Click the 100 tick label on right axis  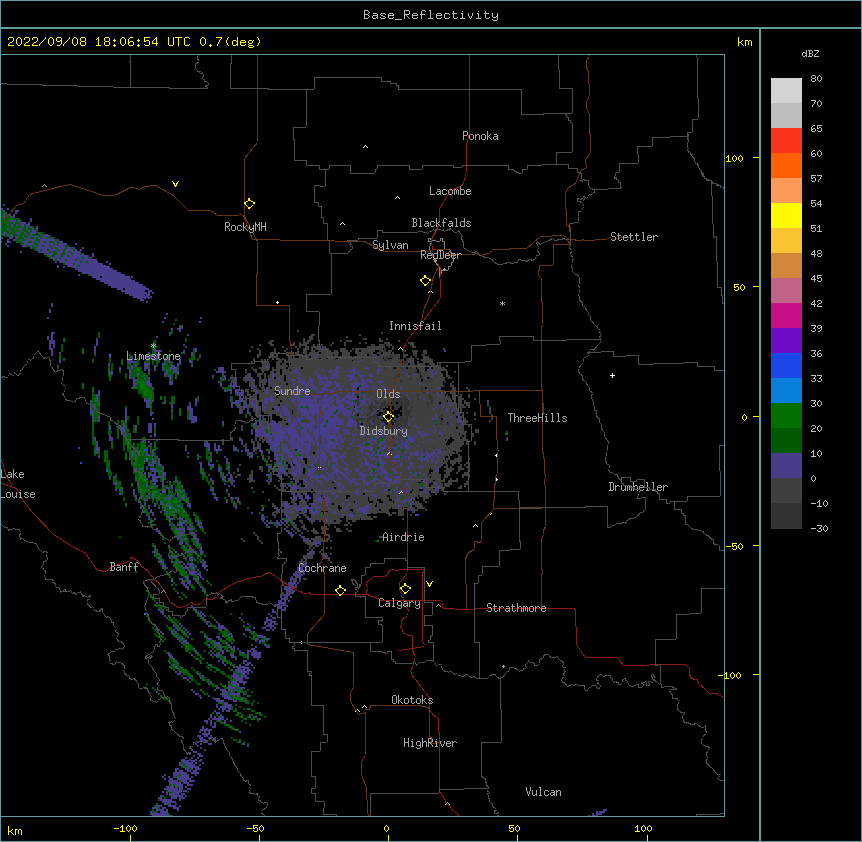click(x=734, y=158)
